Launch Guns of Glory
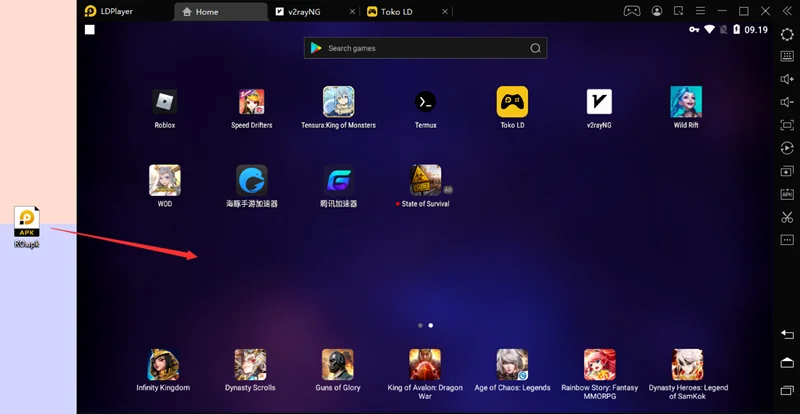 pyautogui.click(x=338, y=364)
